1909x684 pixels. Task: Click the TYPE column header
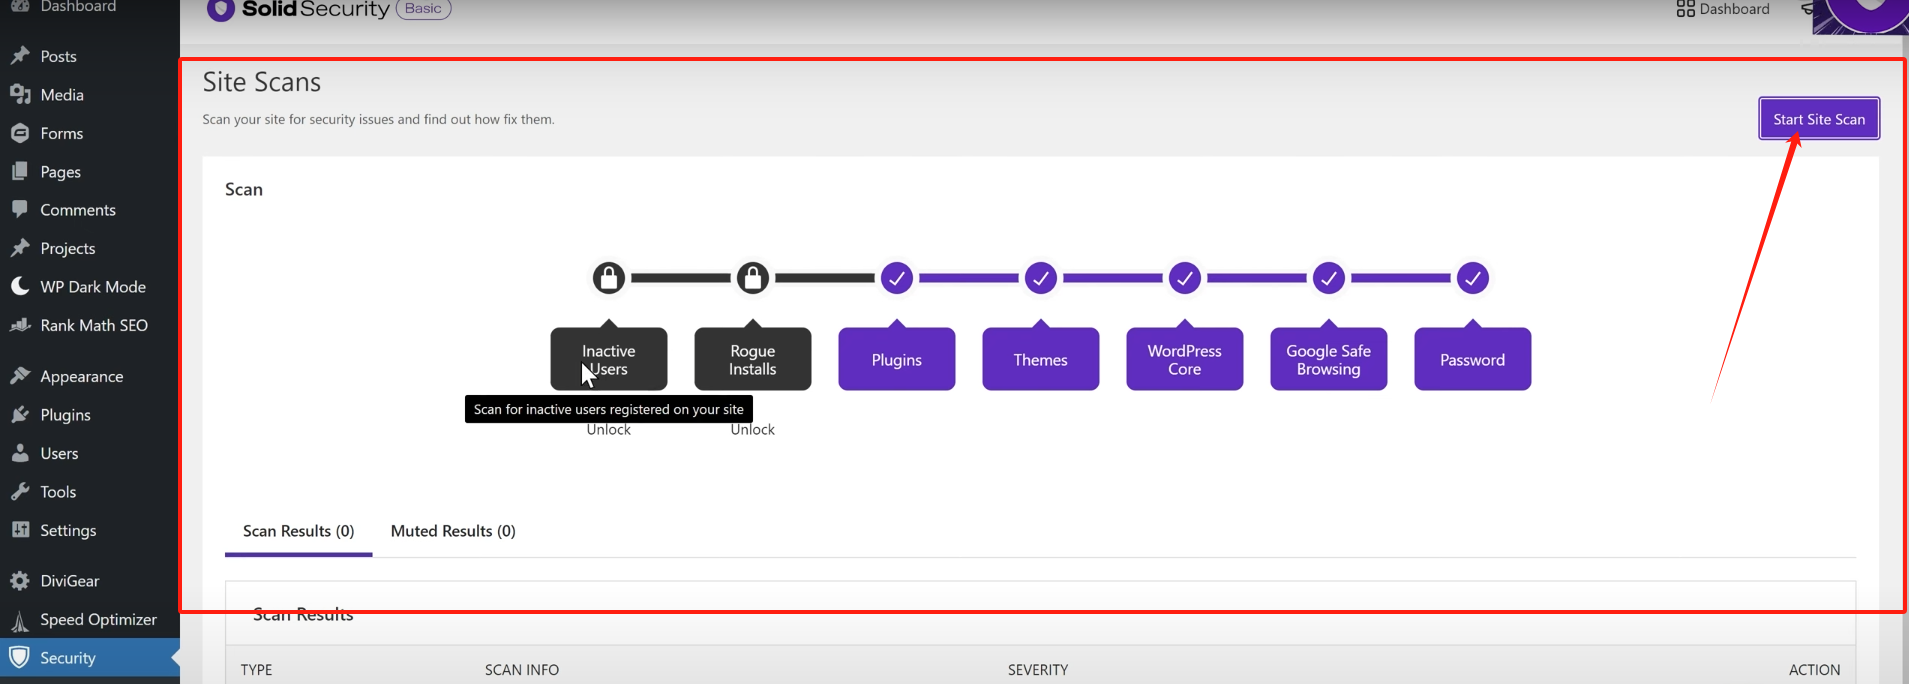click(256, 670)
